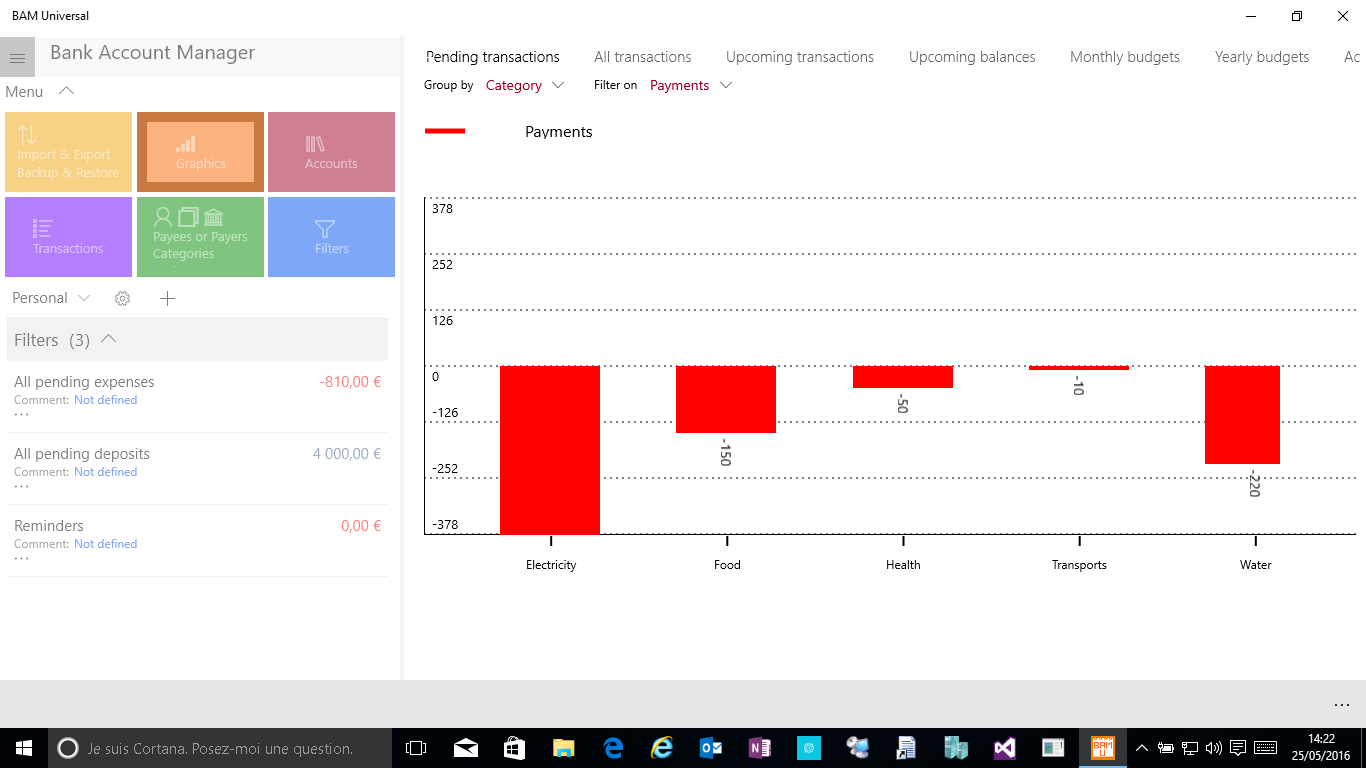Show hidden system tray icons
Screen dimensions: 1366x768
pyautogui.click(x=1142, y=748)
